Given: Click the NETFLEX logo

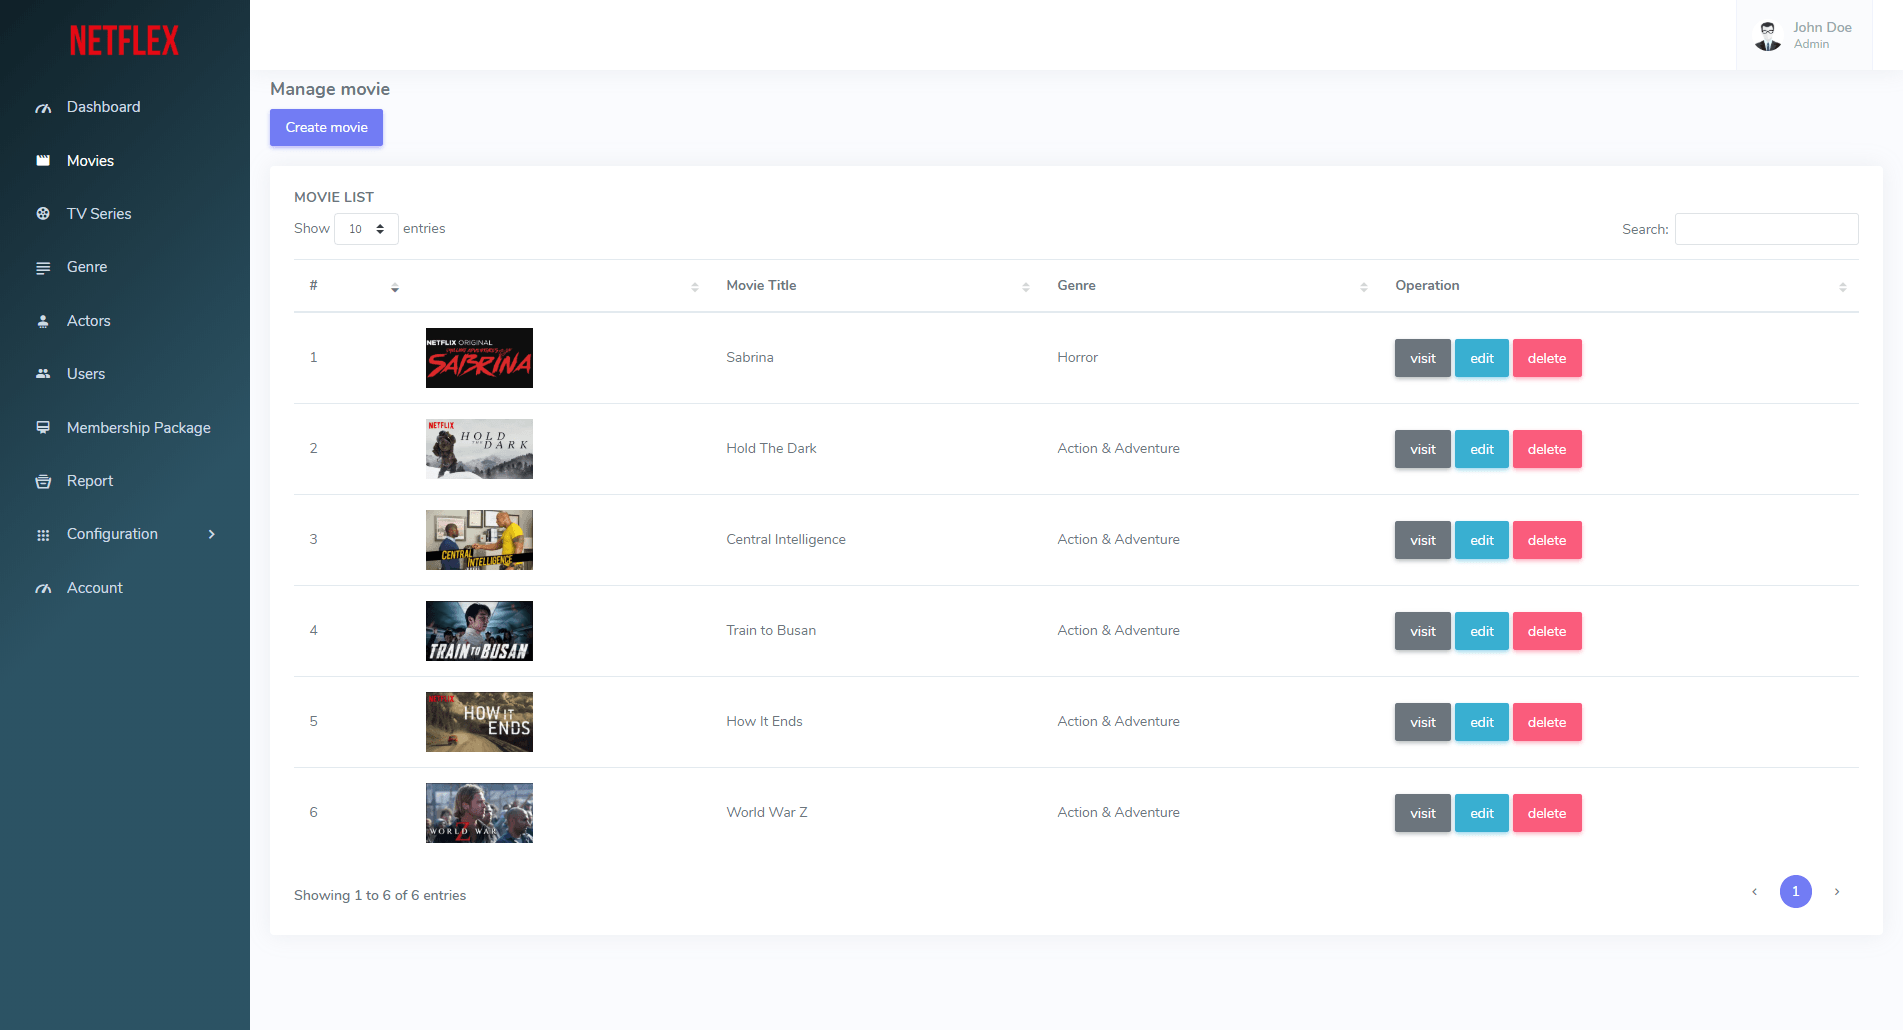Looking at the screenshot, I should (x=124, y=40).
